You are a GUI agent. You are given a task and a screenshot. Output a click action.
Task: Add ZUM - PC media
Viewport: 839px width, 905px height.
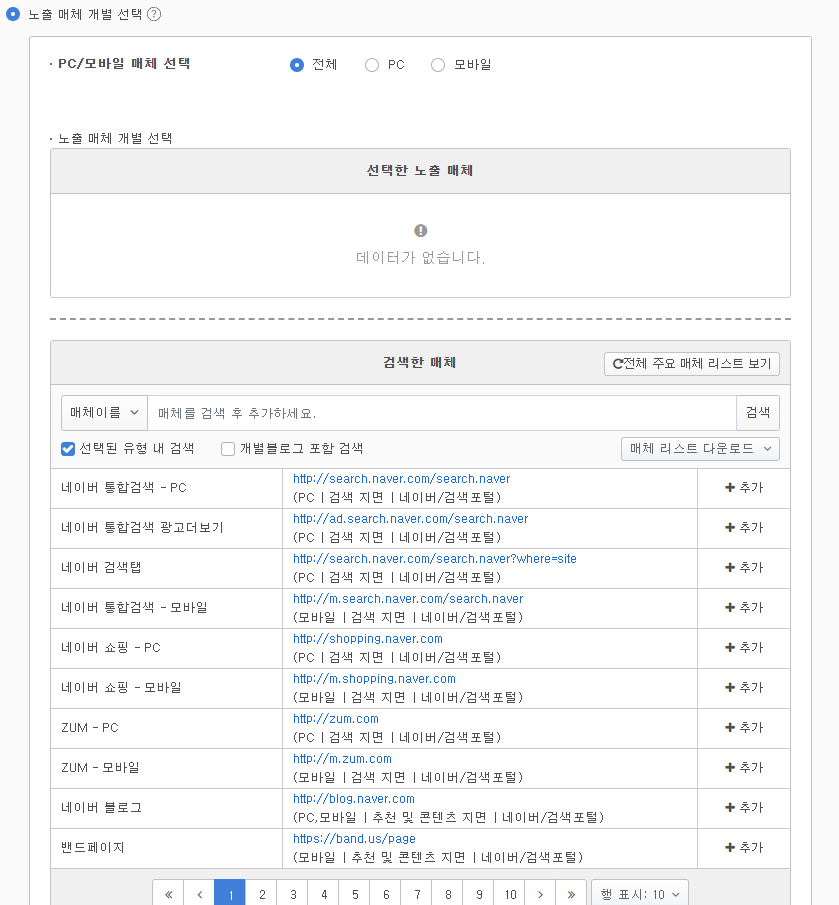pyautogui.click(x=744, y=727)
